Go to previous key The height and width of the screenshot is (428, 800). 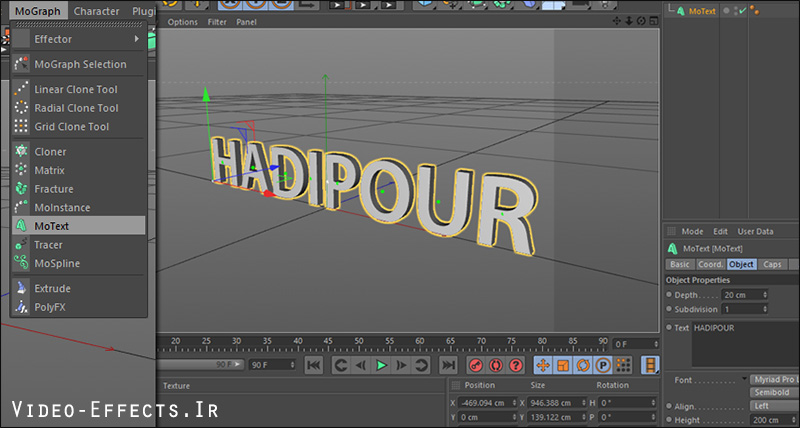point(341,365)
